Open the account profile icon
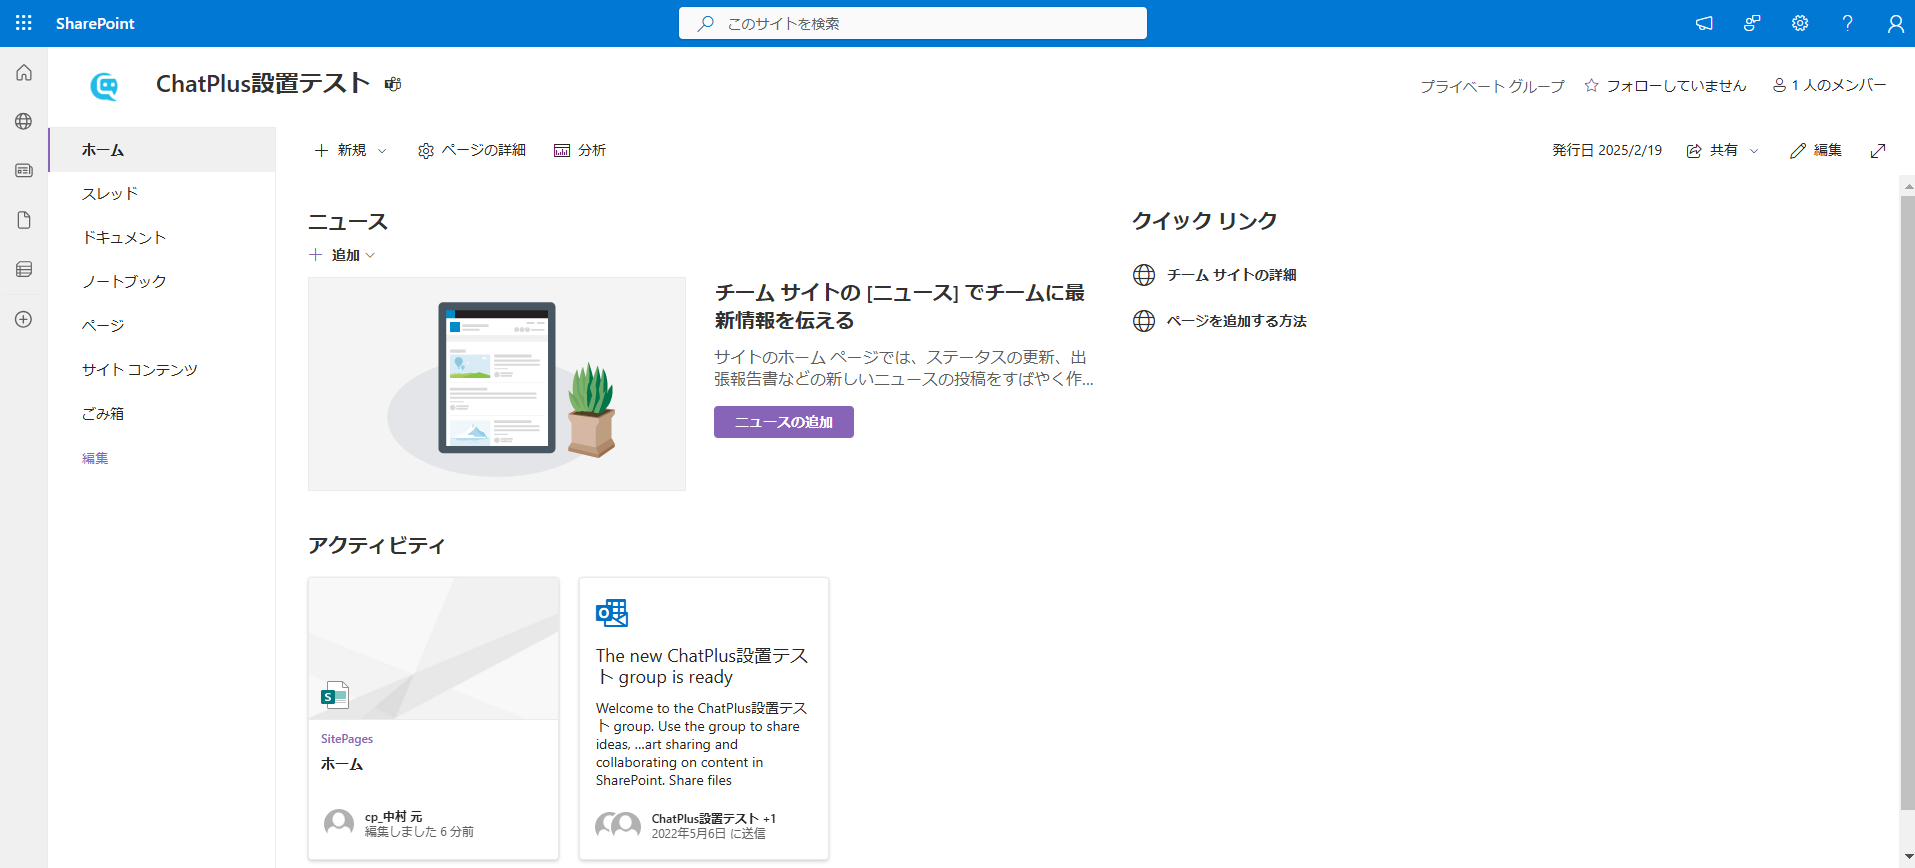1915x868 pixels. click(x=1895, y=23)
